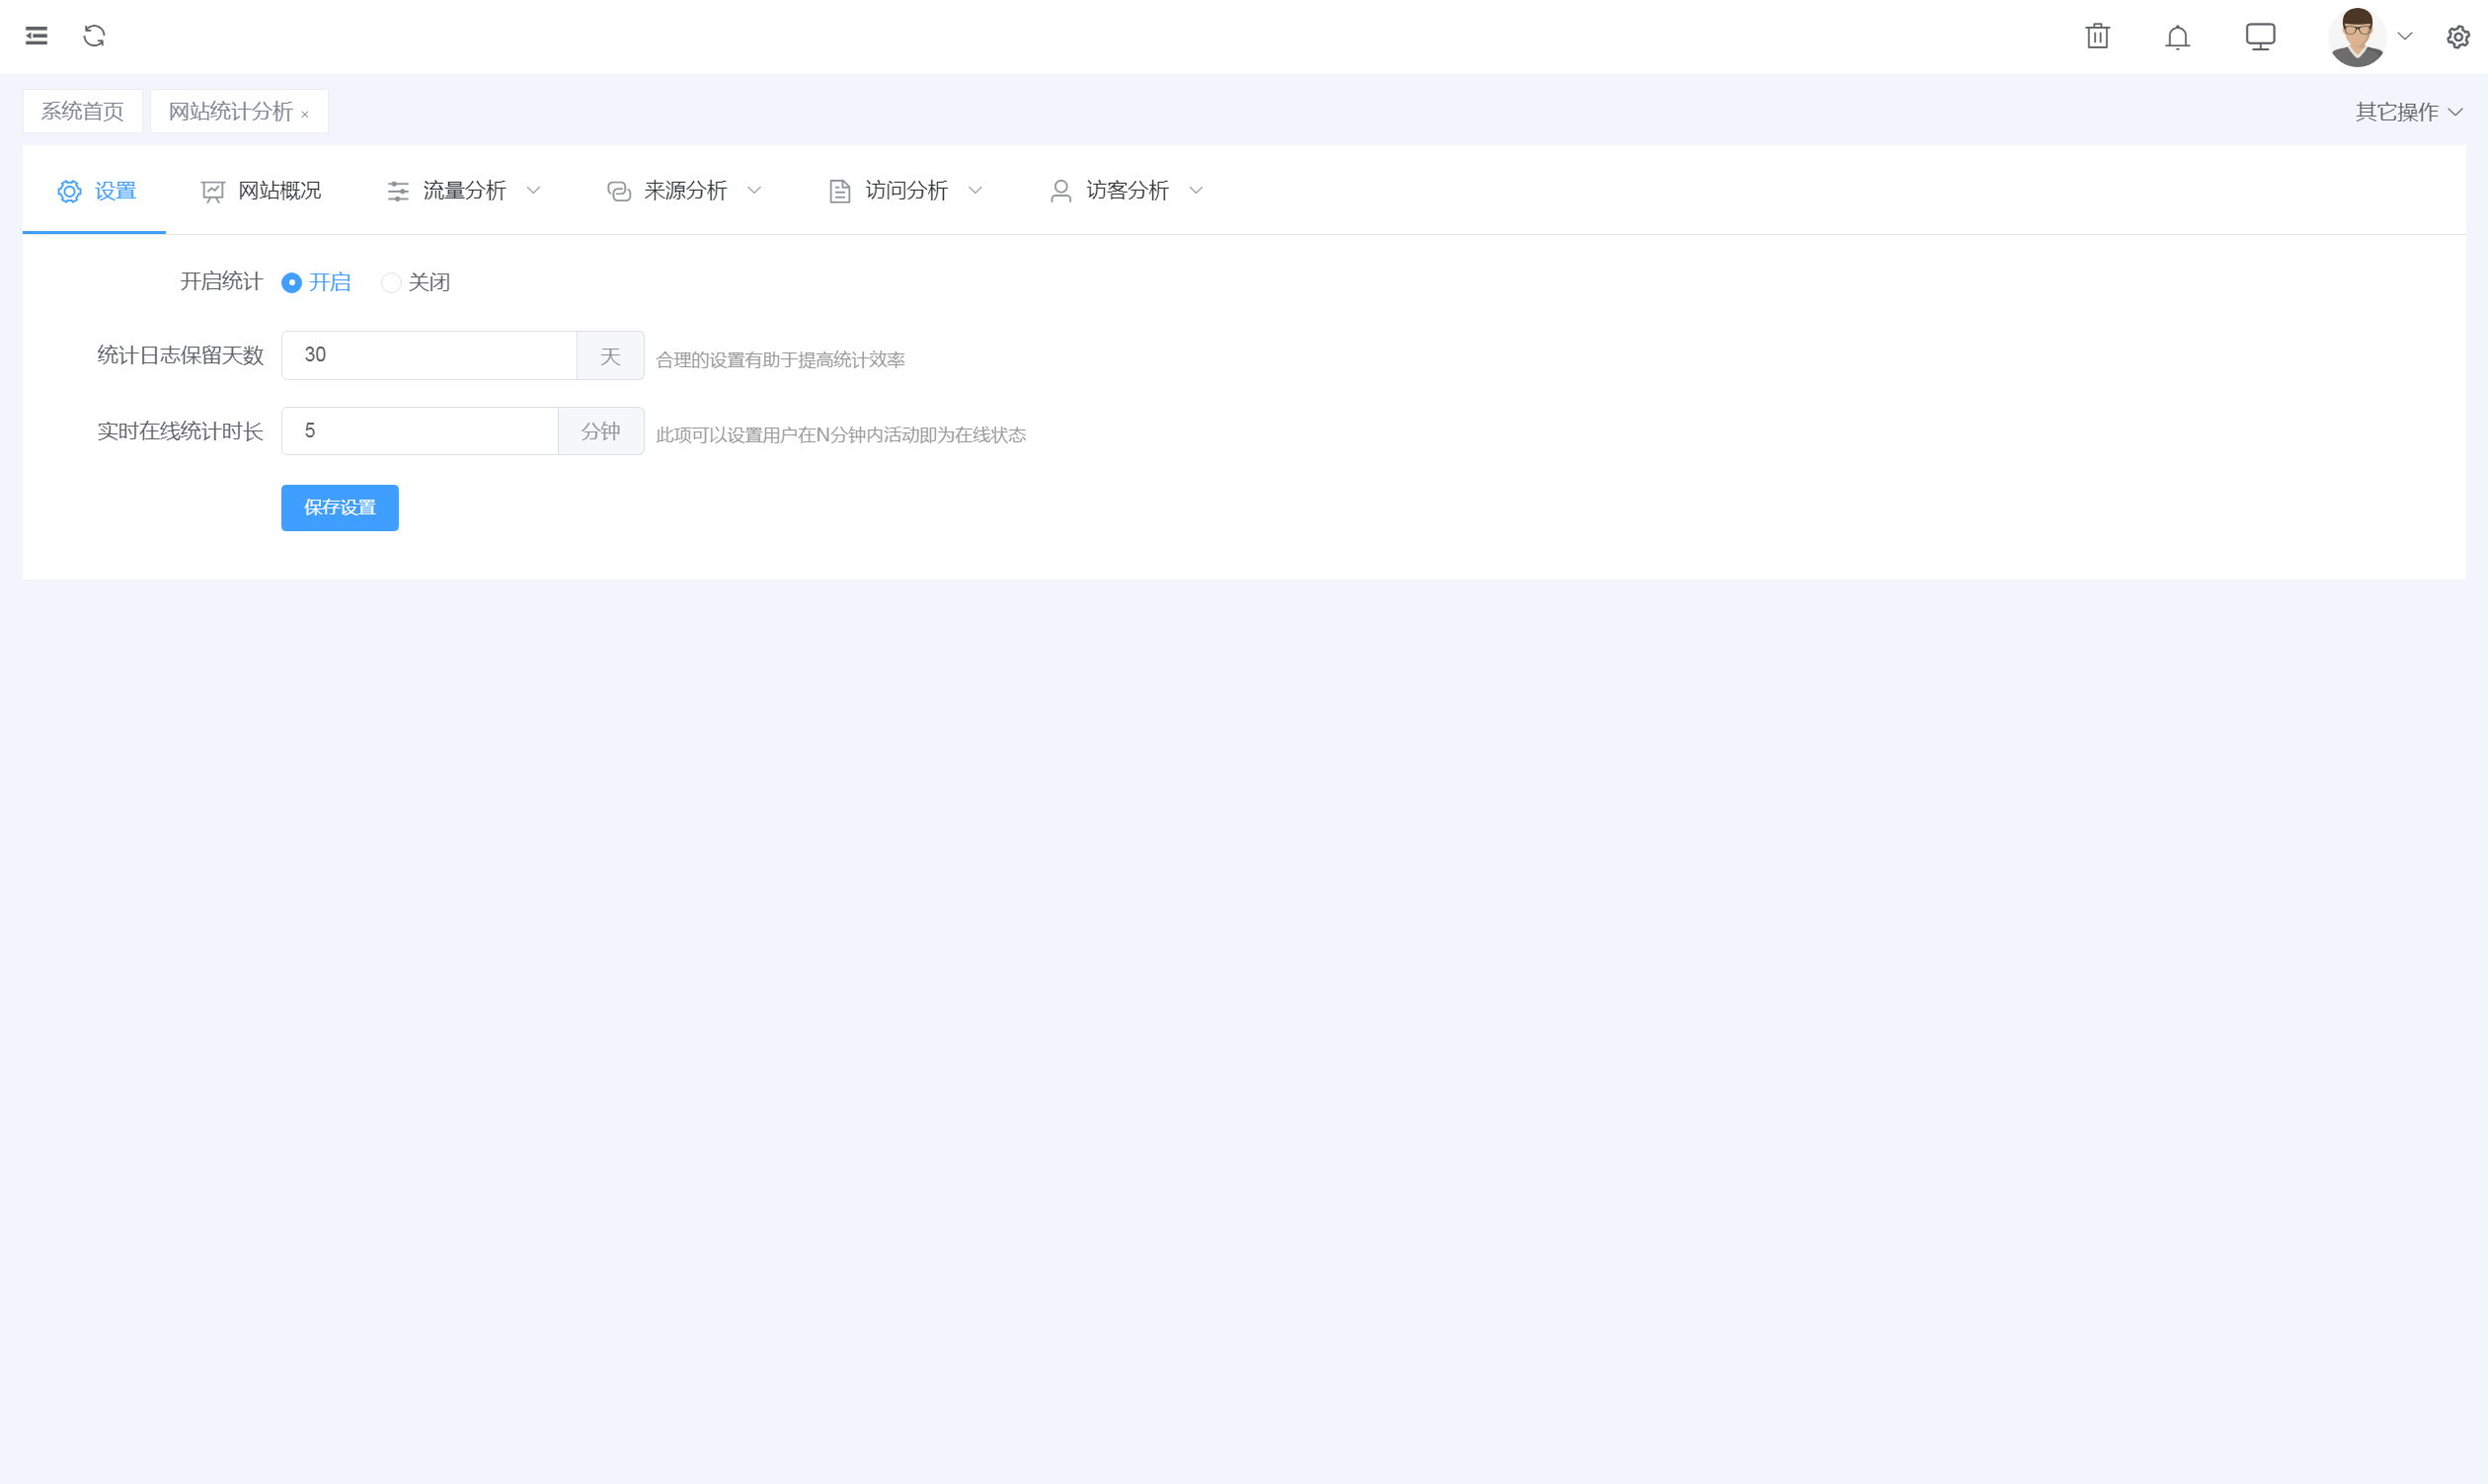Focus the 实时在线统计时长 input field

click(x=419, y=431)
